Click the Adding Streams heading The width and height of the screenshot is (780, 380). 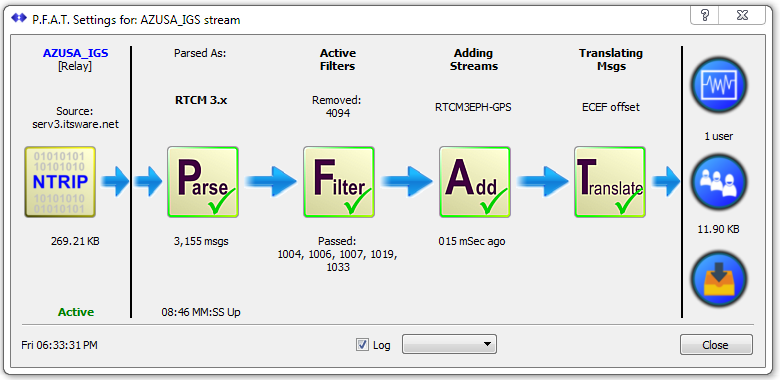474,59
